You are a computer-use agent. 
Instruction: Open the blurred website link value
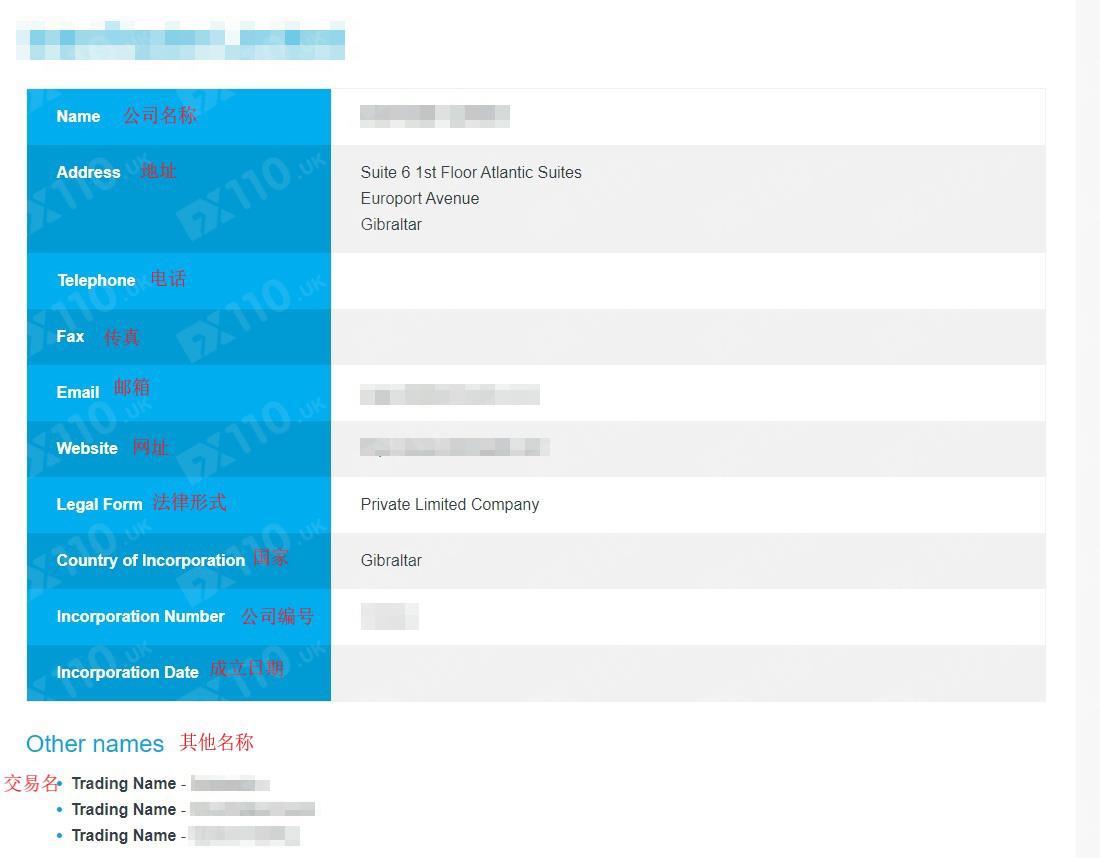455,447
